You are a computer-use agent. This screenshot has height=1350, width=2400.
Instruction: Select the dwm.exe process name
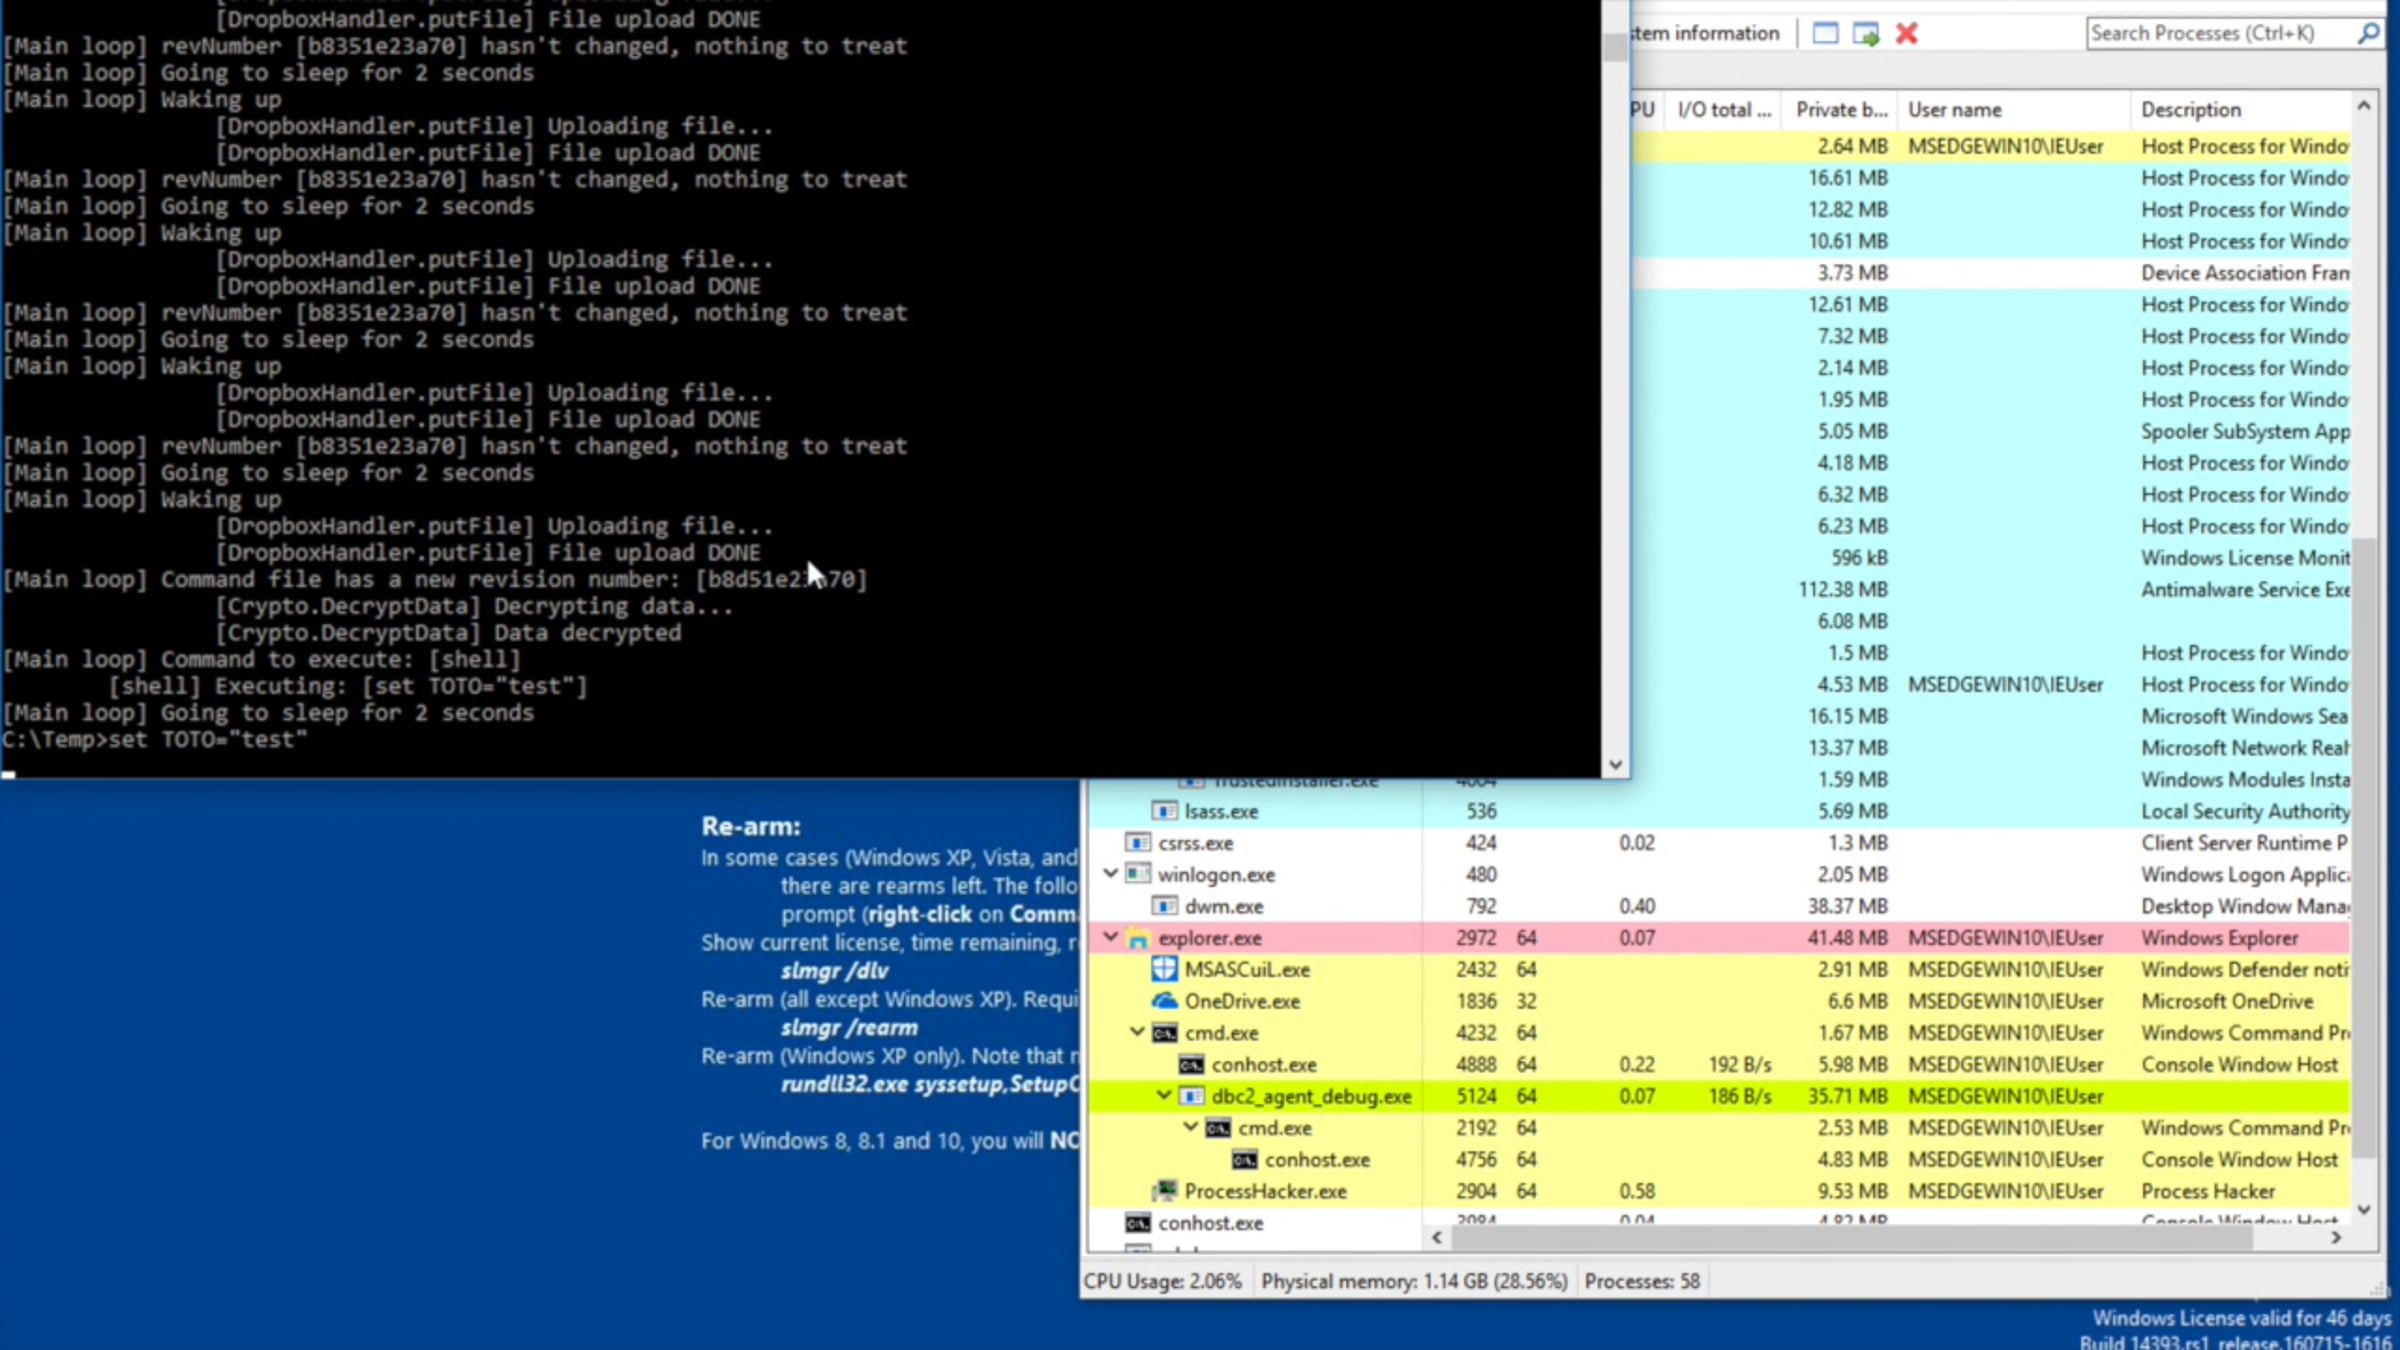coord(1224,906)
